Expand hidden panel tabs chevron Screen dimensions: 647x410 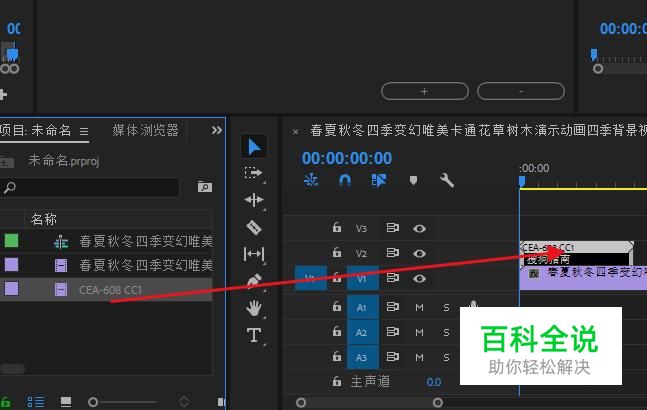click(x=217, y=130)
